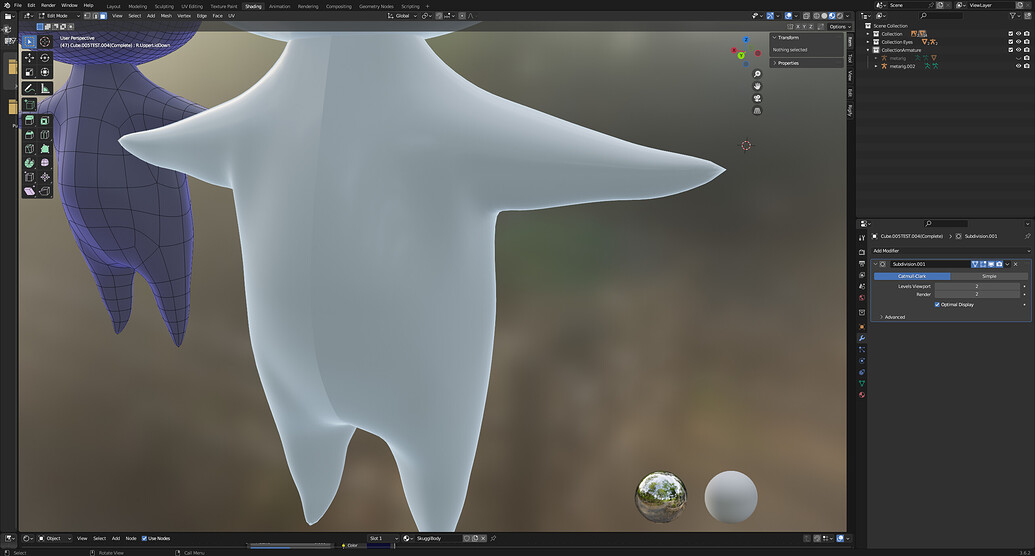Open the Object Data properties green triangle tab
Image resolution: width=1035 pixels, height=556 pixels.
click(x=862, y=384)
